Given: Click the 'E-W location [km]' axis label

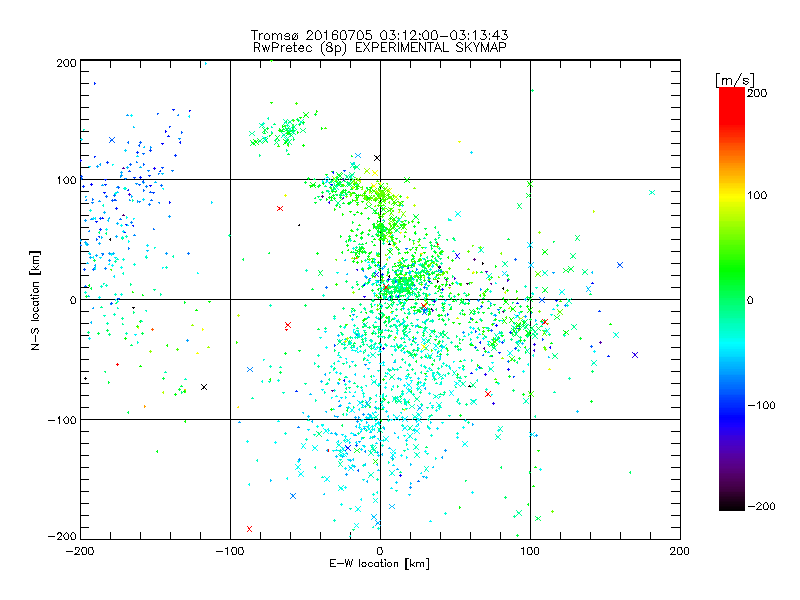Looking at the screenshot, I should click(379, 564).
